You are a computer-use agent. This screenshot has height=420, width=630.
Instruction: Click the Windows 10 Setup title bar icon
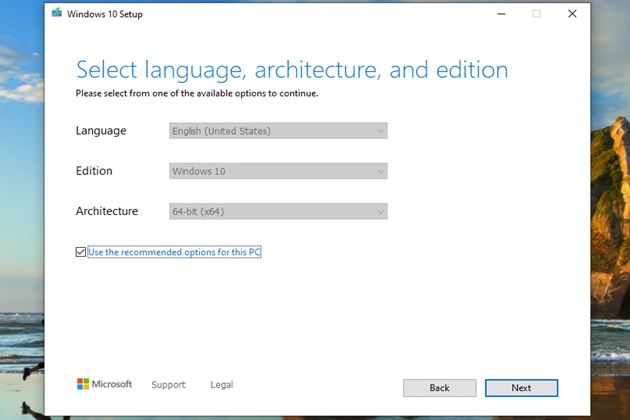coord(57,14)
